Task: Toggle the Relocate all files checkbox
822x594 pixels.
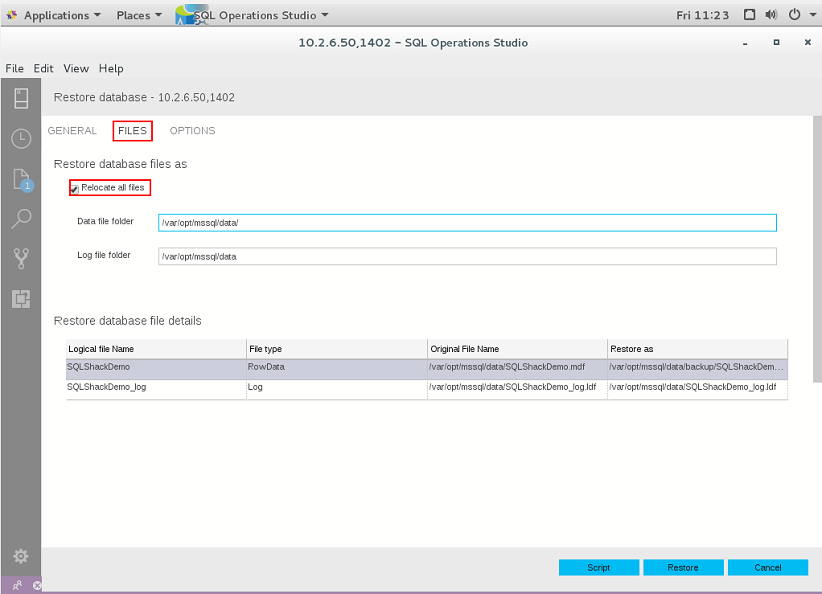Action: point(75,189)
